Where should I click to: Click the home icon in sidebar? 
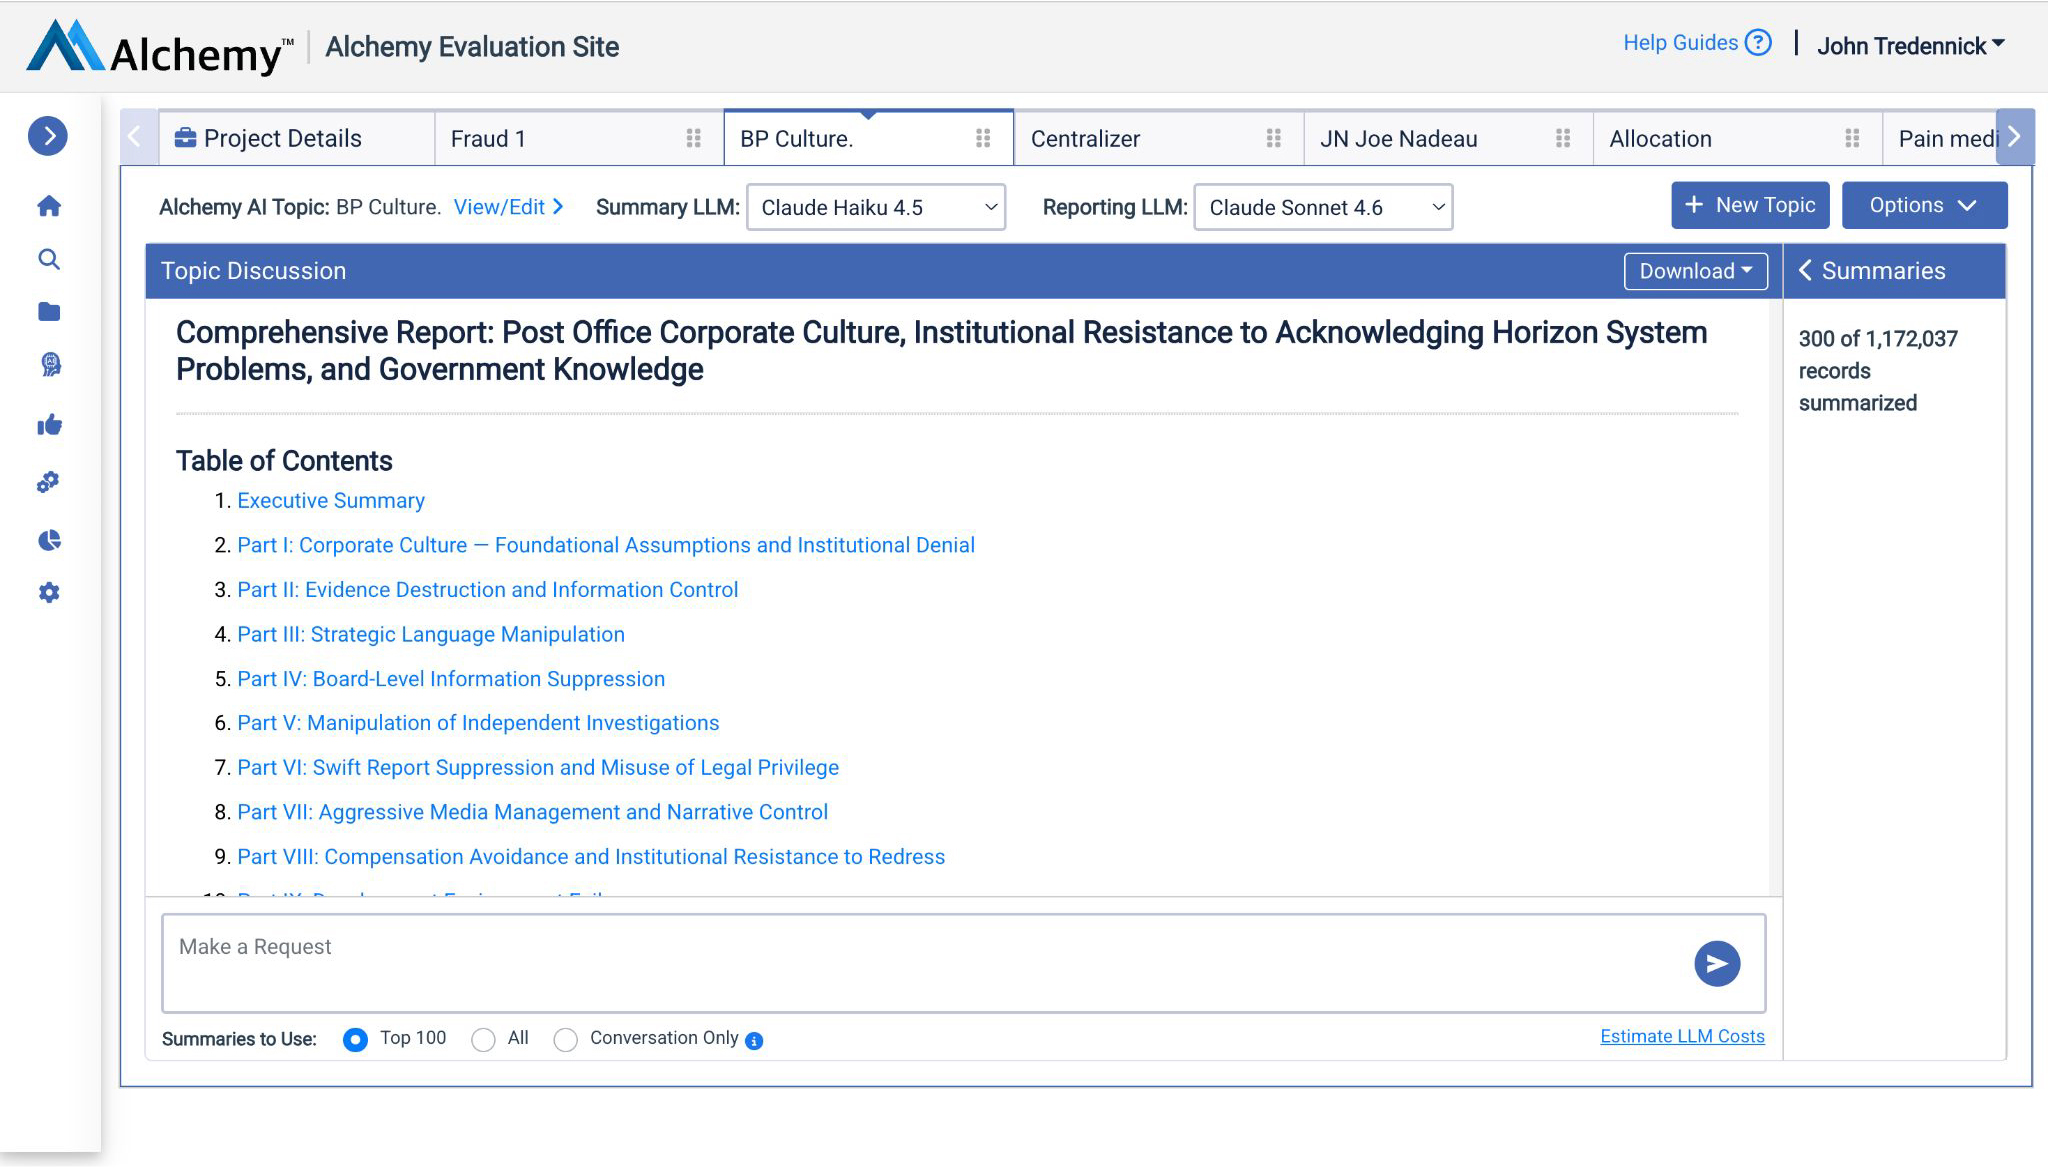[x=49, y=206]
